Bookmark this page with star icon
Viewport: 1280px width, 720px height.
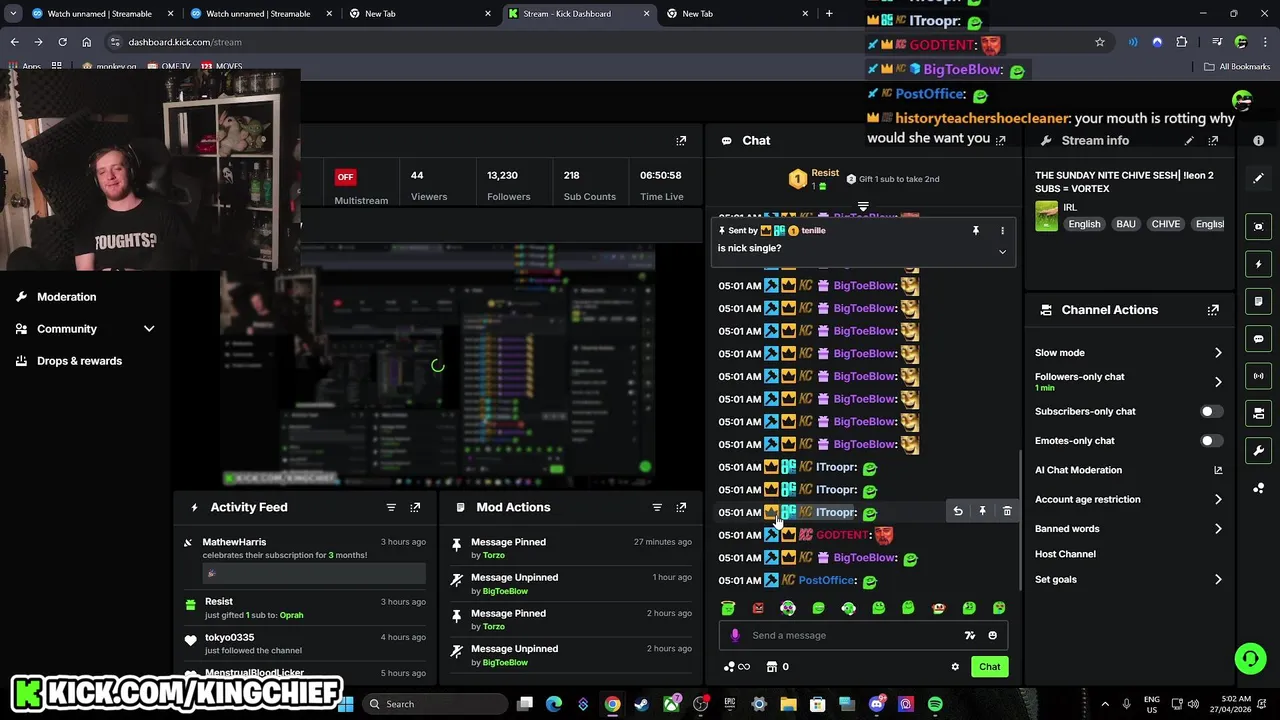(x=1100, y=42)
